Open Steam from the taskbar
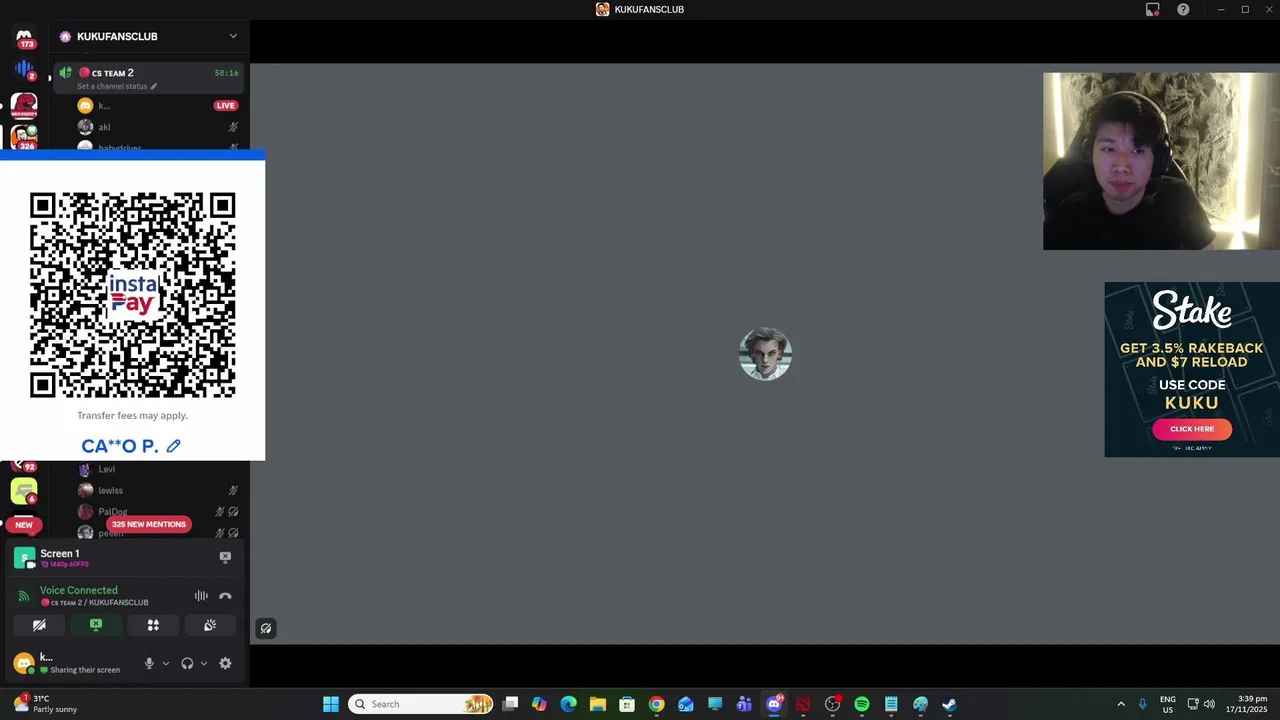Screen dimensions: 1280x720 pyautogui.click(x=949, y=704)
